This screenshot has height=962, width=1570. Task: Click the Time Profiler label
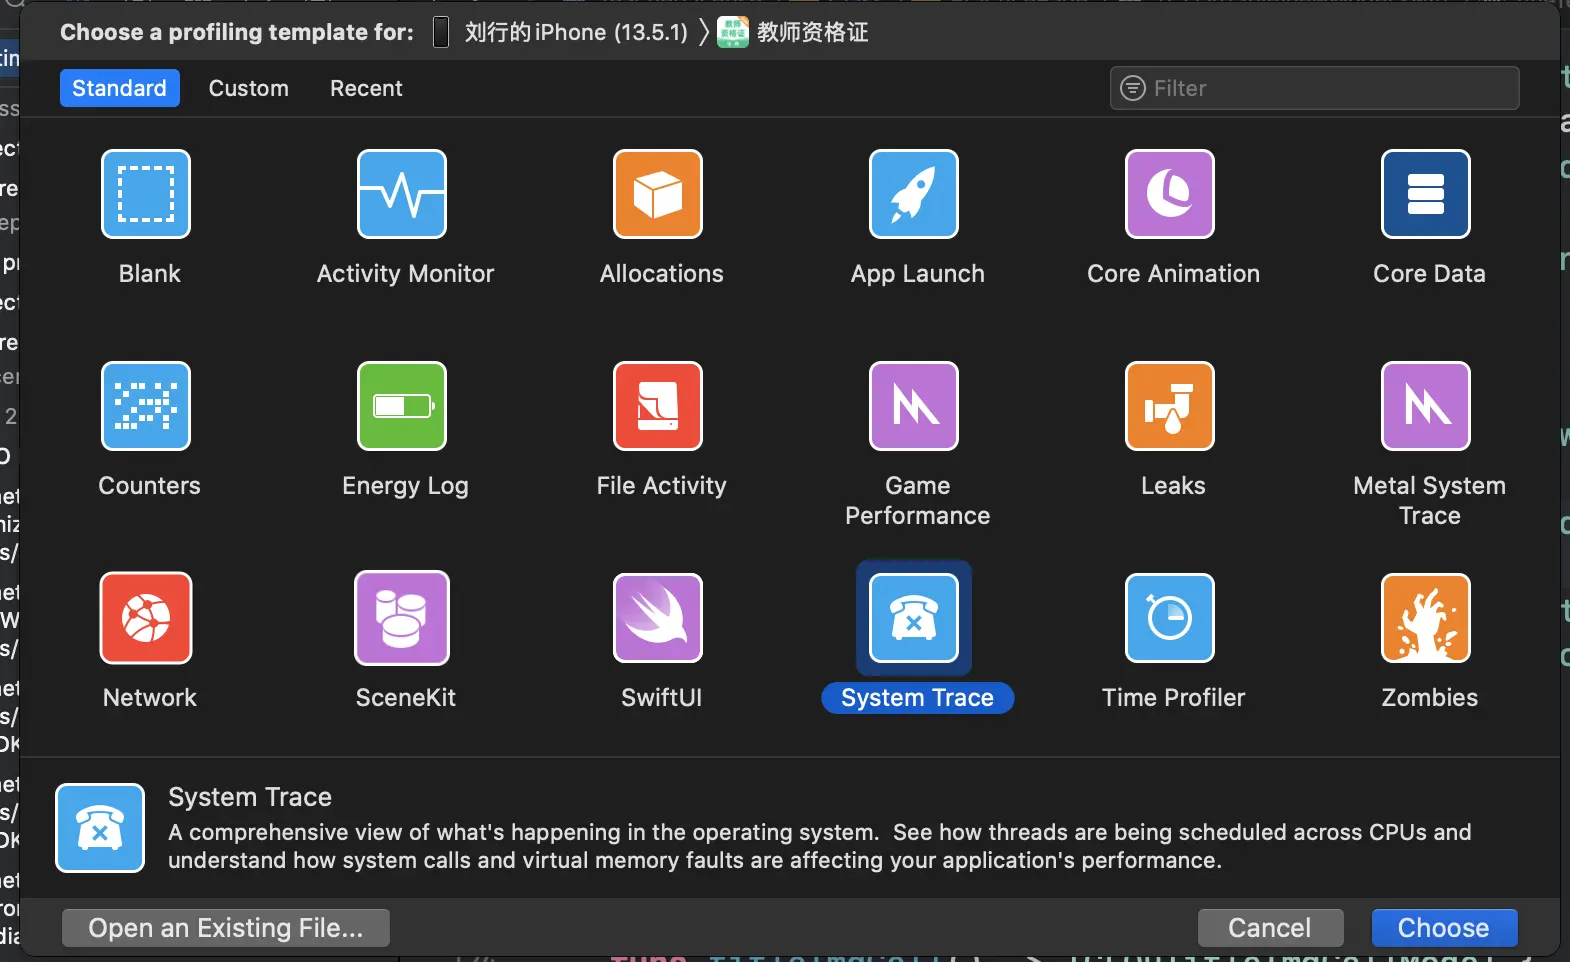pos(1173,698)
